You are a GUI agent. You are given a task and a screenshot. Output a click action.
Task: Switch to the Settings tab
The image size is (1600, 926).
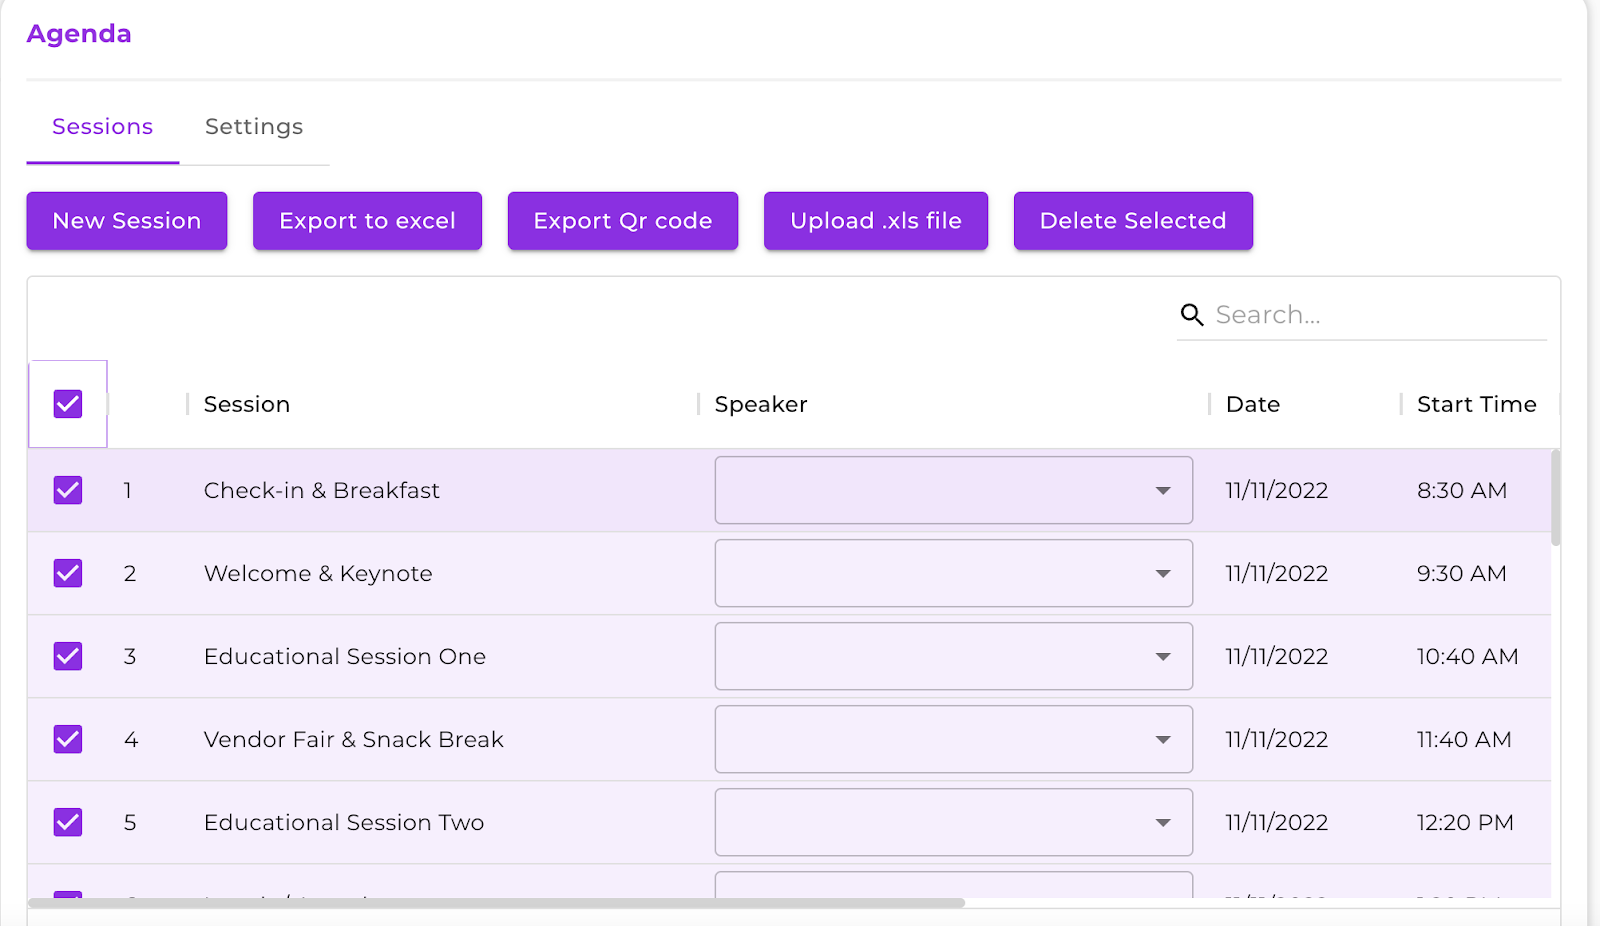click(254, 127)
